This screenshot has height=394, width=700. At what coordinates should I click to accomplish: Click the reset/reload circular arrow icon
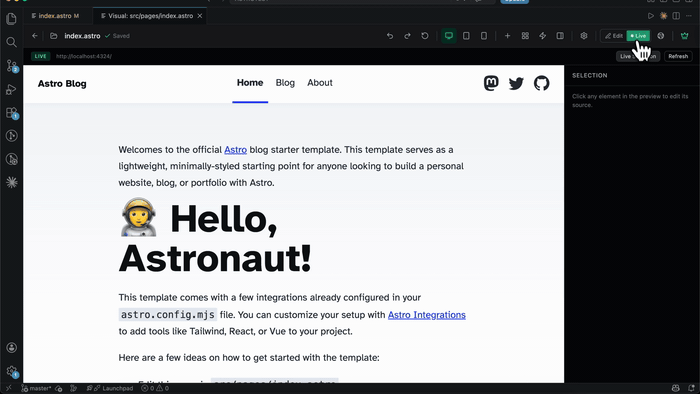(x=425, y=36)
